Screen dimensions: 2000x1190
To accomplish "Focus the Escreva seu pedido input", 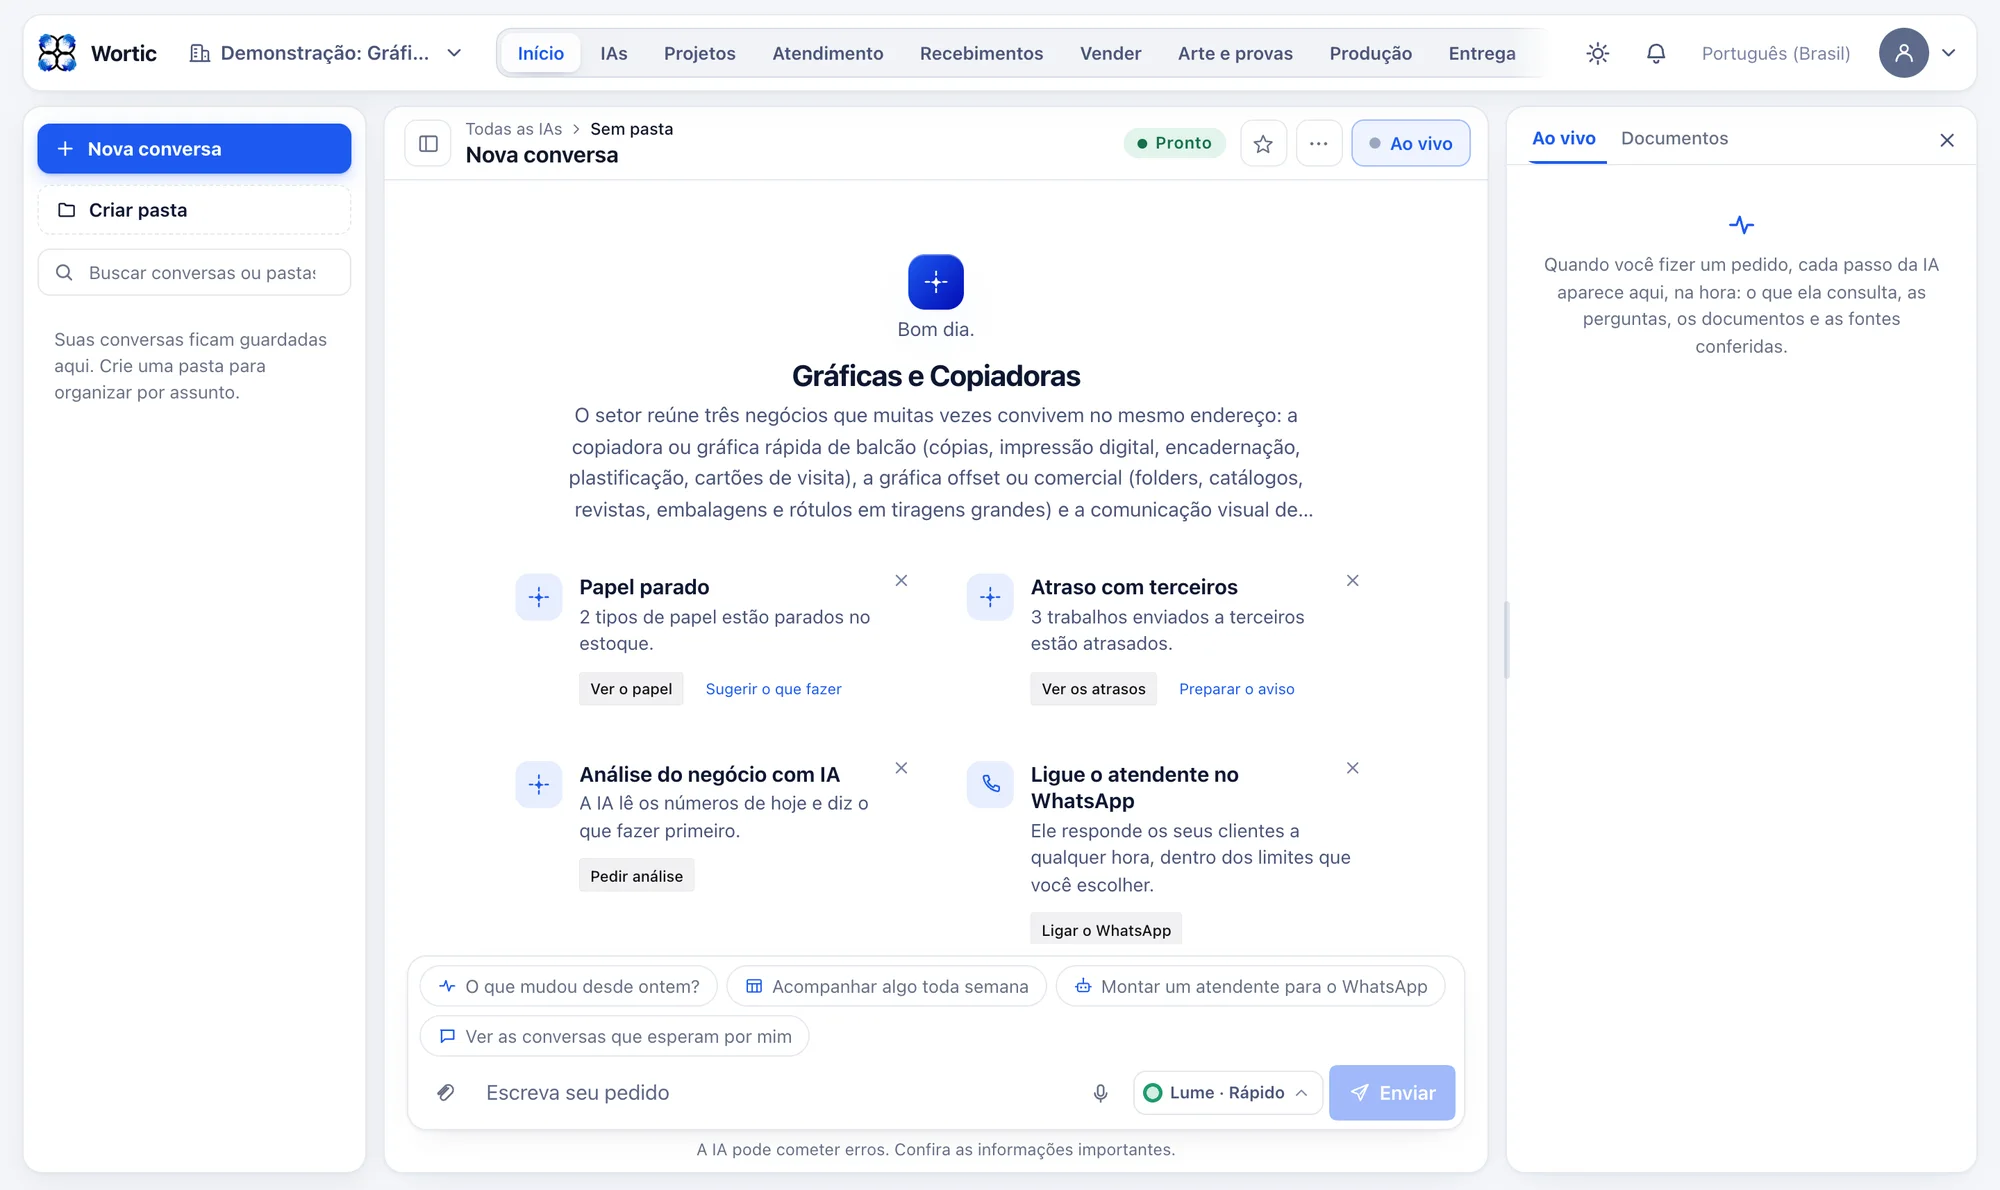I will [x=775, y=1092].
